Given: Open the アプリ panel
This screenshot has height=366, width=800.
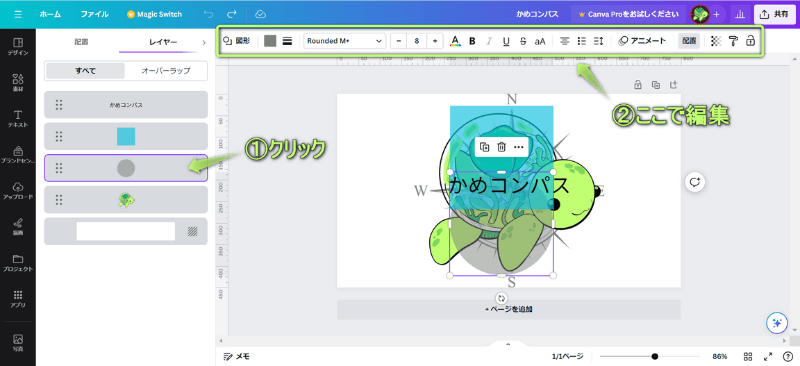Looking at the screenshot, I should coord(18,299).
